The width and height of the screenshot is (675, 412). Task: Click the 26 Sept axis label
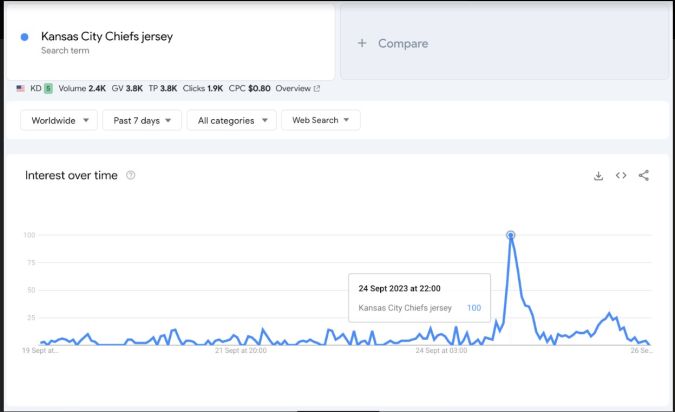pos(641,350)
